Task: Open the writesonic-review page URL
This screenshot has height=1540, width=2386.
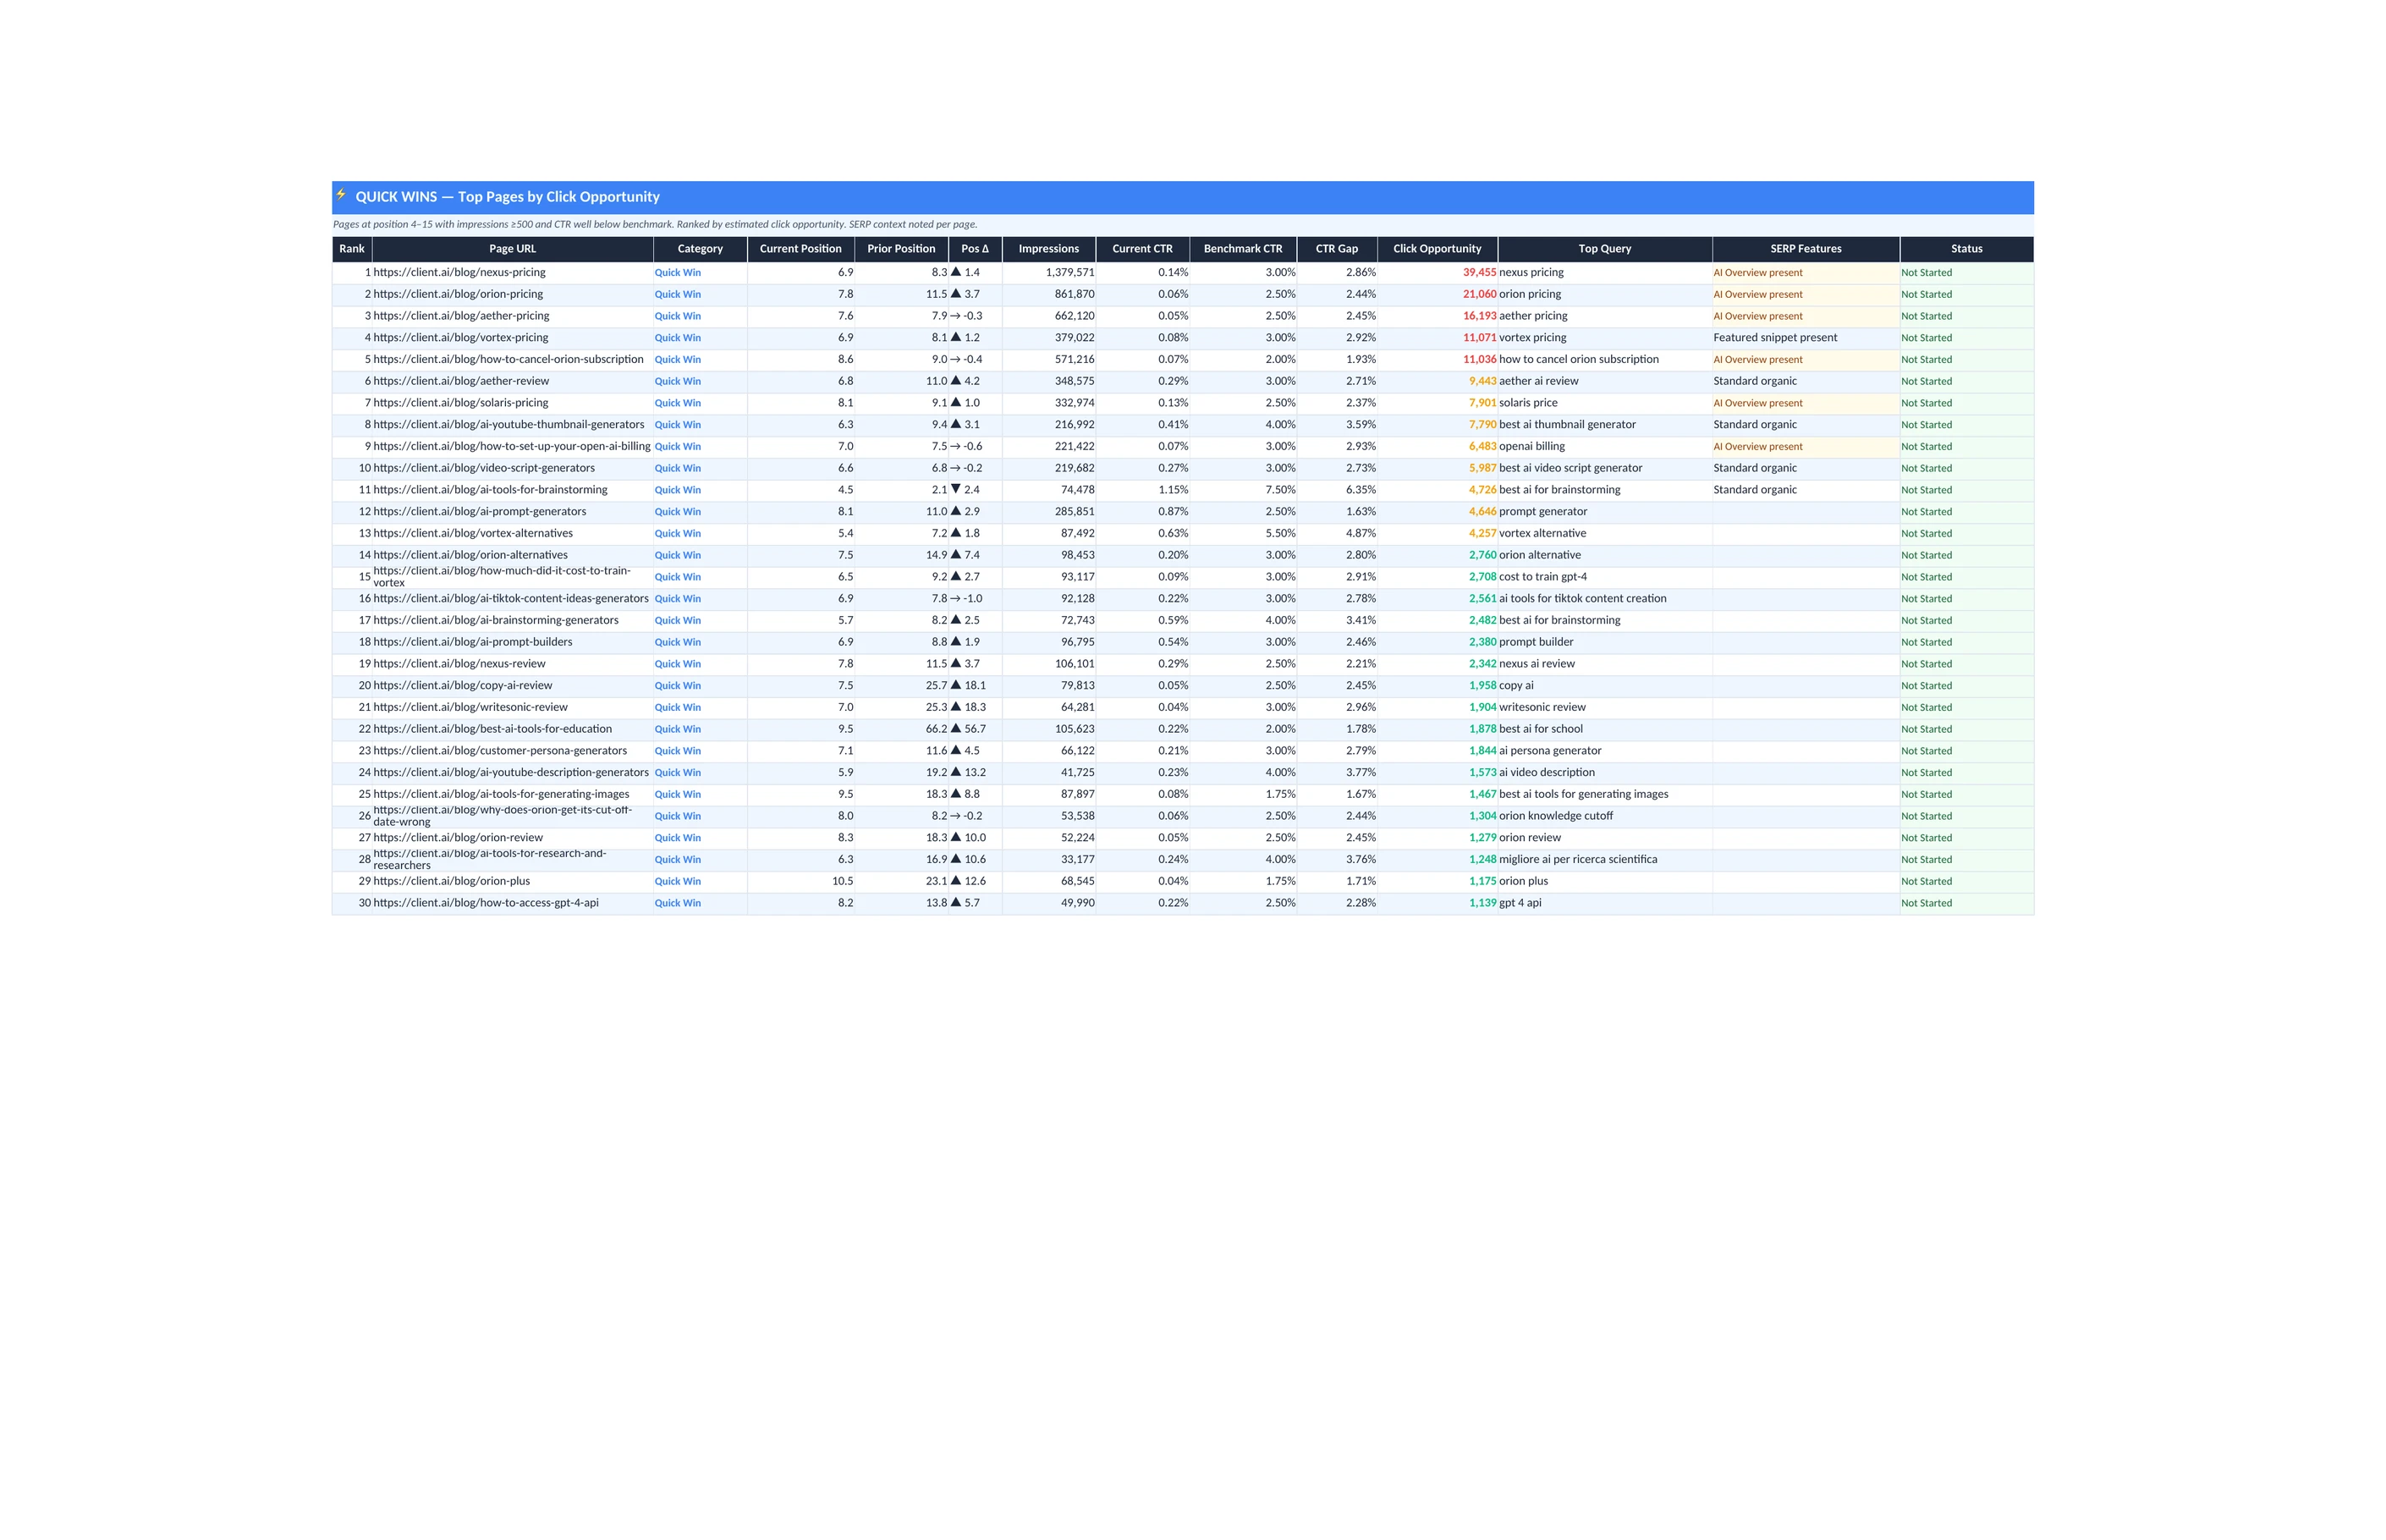Action: 470,707
